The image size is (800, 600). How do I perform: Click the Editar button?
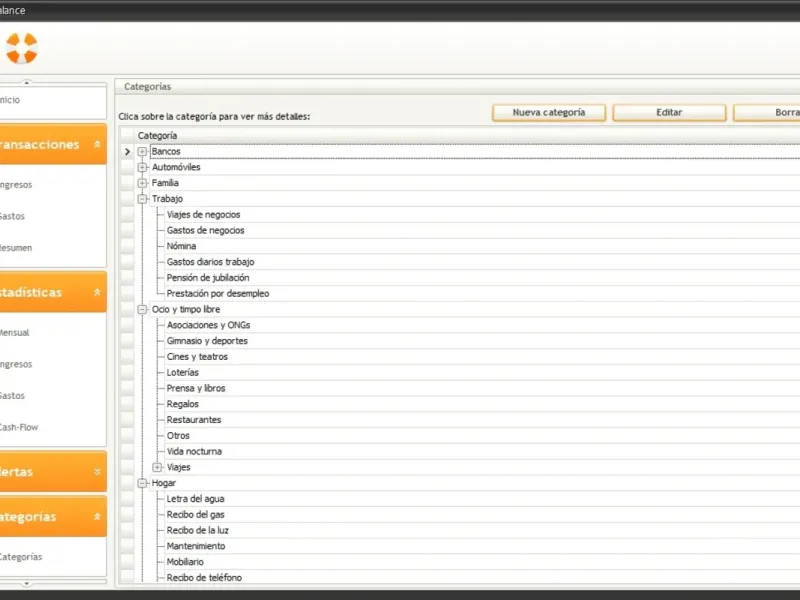point(669,113)
